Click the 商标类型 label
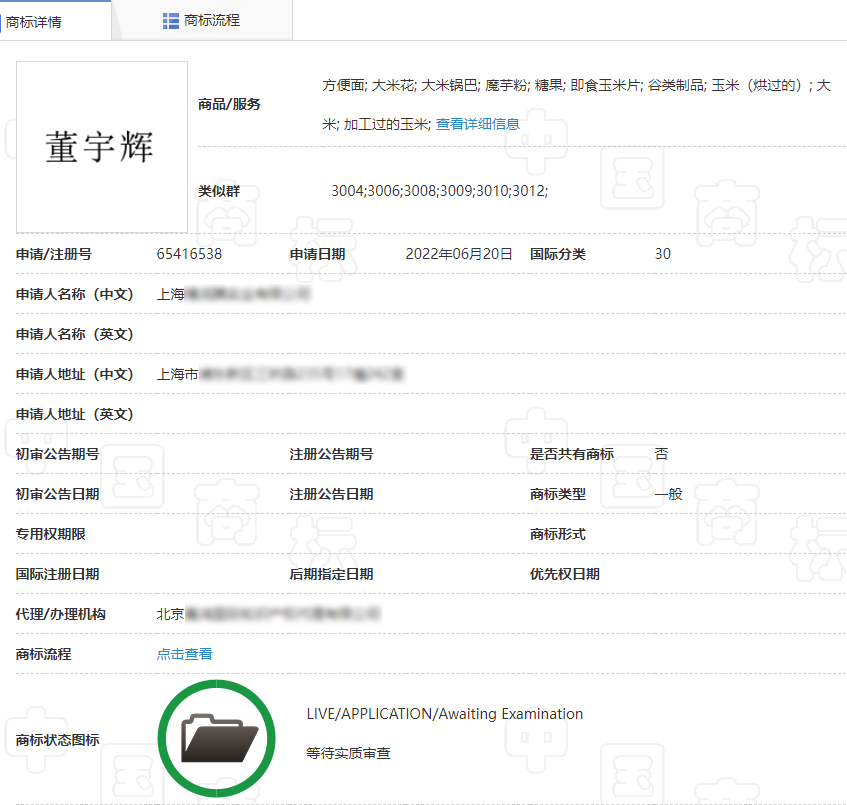The height and width of the screenshot is (805, 847). coord(557,494)
